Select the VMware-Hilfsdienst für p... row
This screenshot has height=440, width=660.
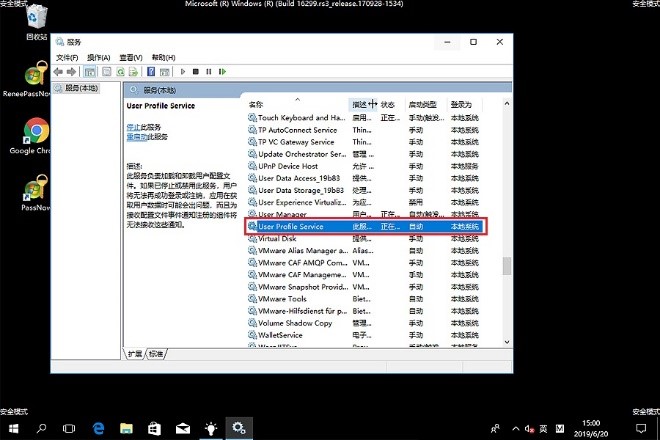click(364, 311)
